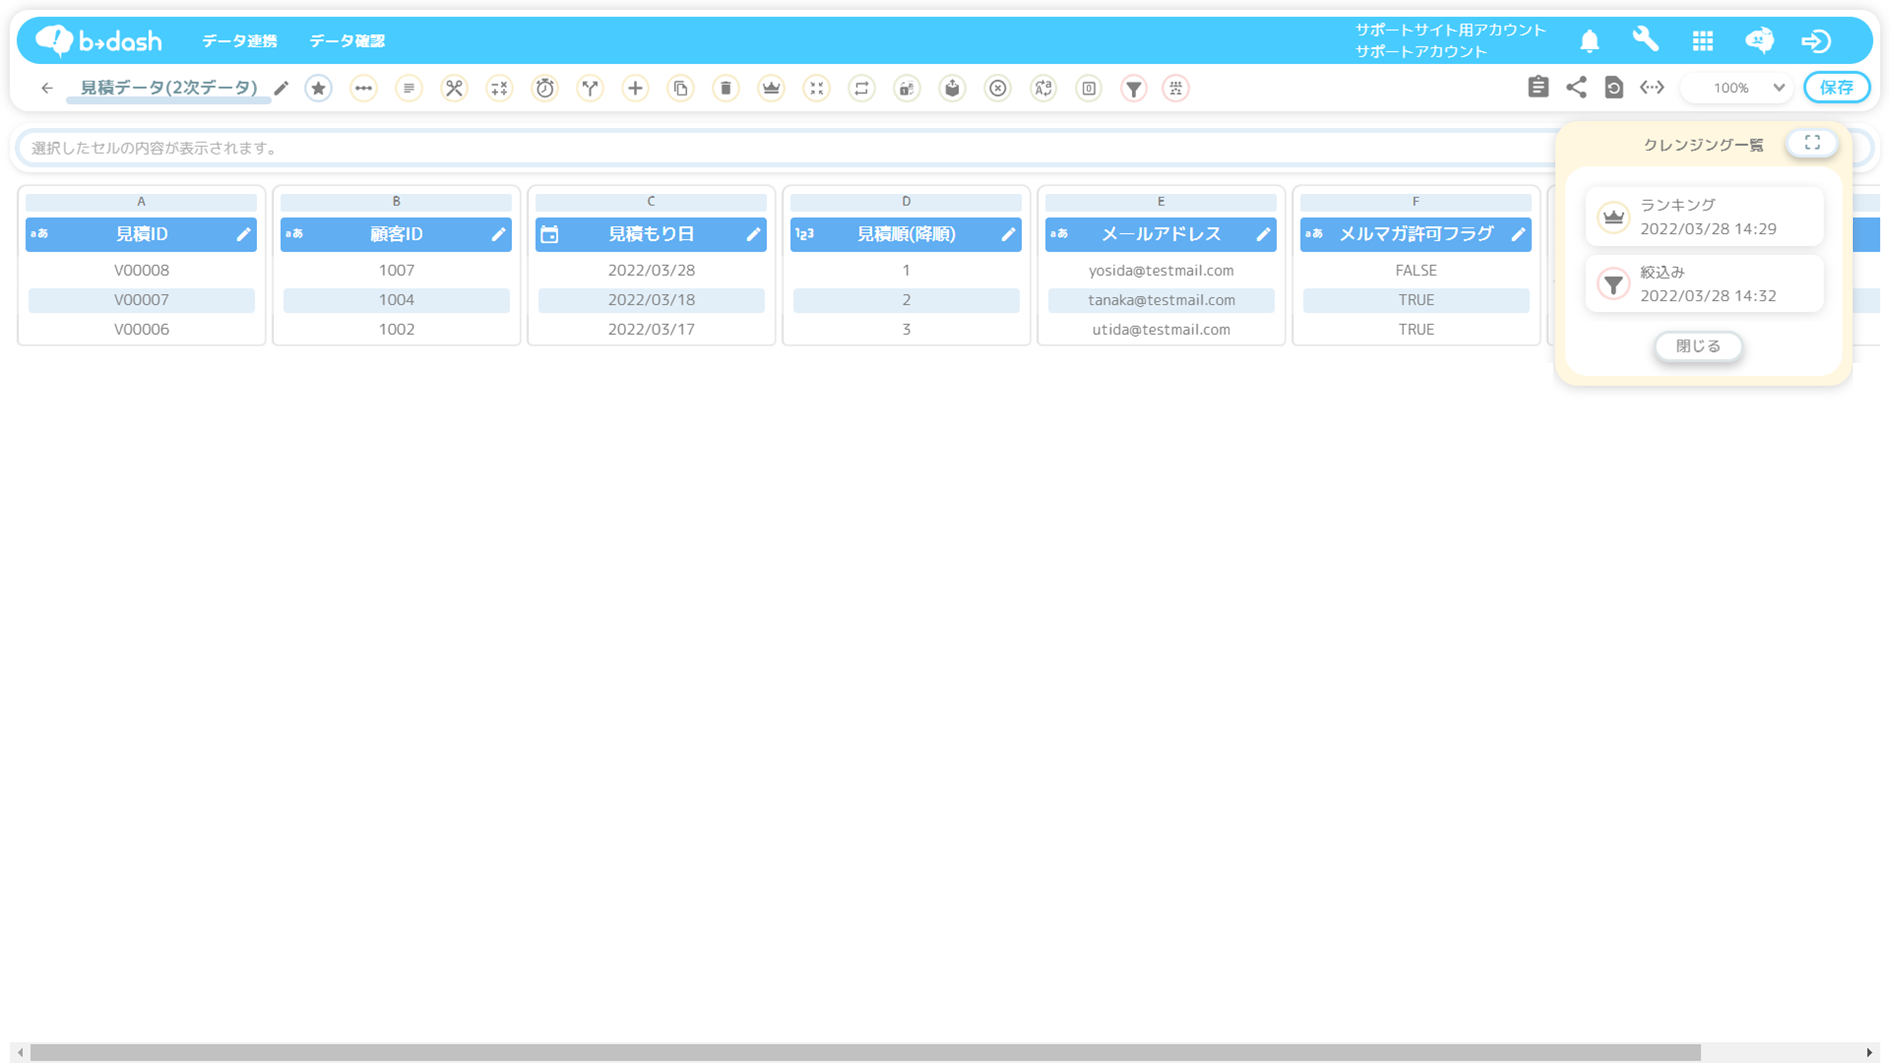Open the データ連携 menu
This screenshot has height=1063, width=1890.
[x=239, y=41]
